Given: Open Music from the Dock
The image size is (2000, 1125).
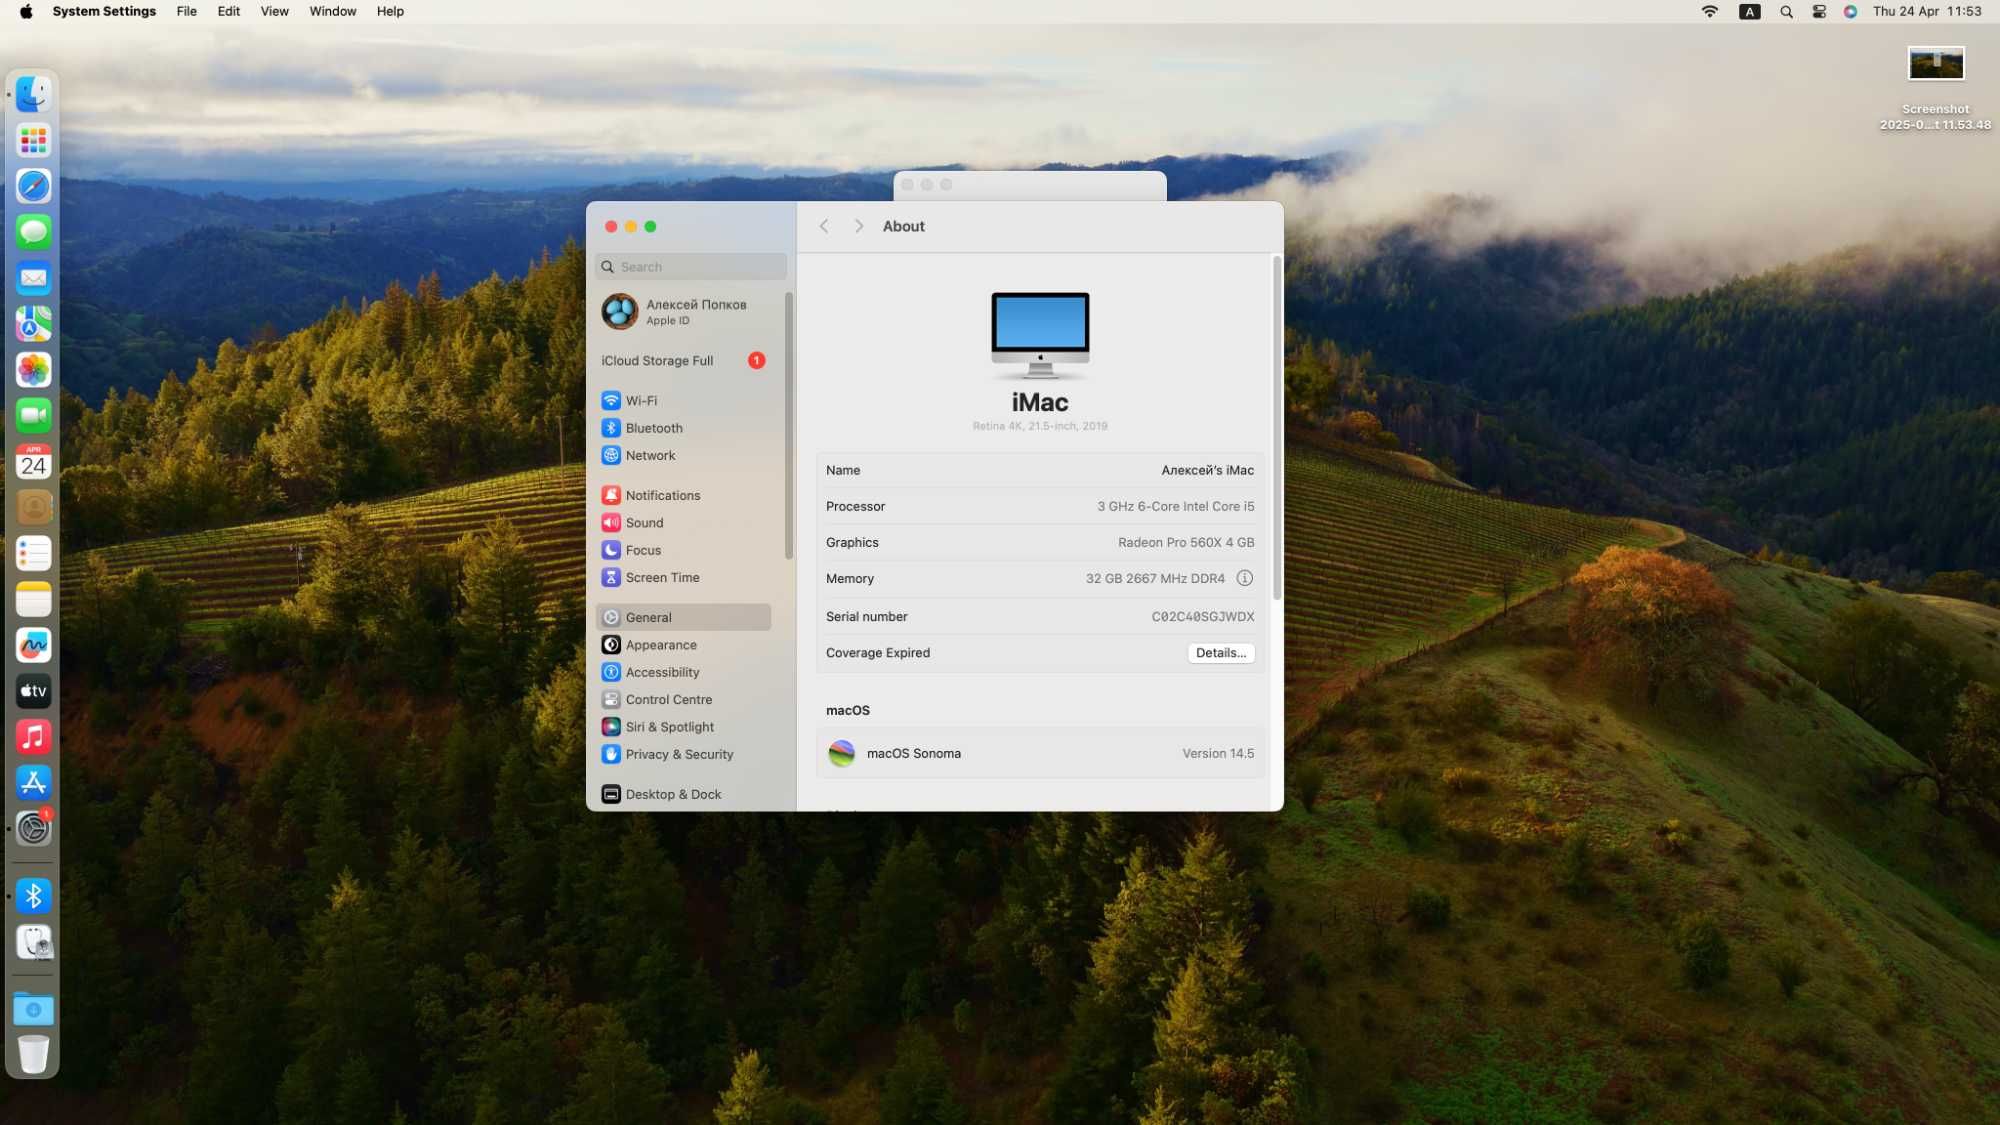Looking at the screenshot, I should 33,737.
